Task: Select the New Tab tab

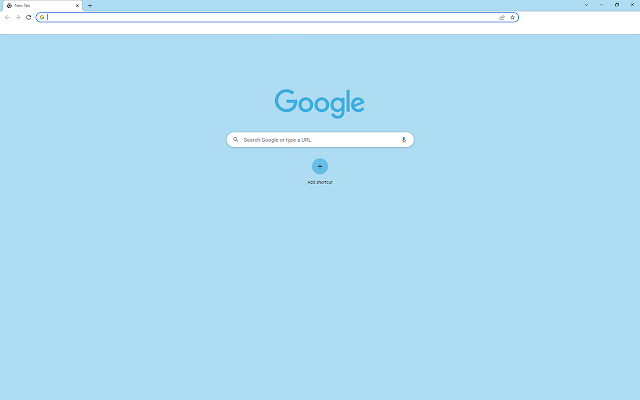Action: 42,6
